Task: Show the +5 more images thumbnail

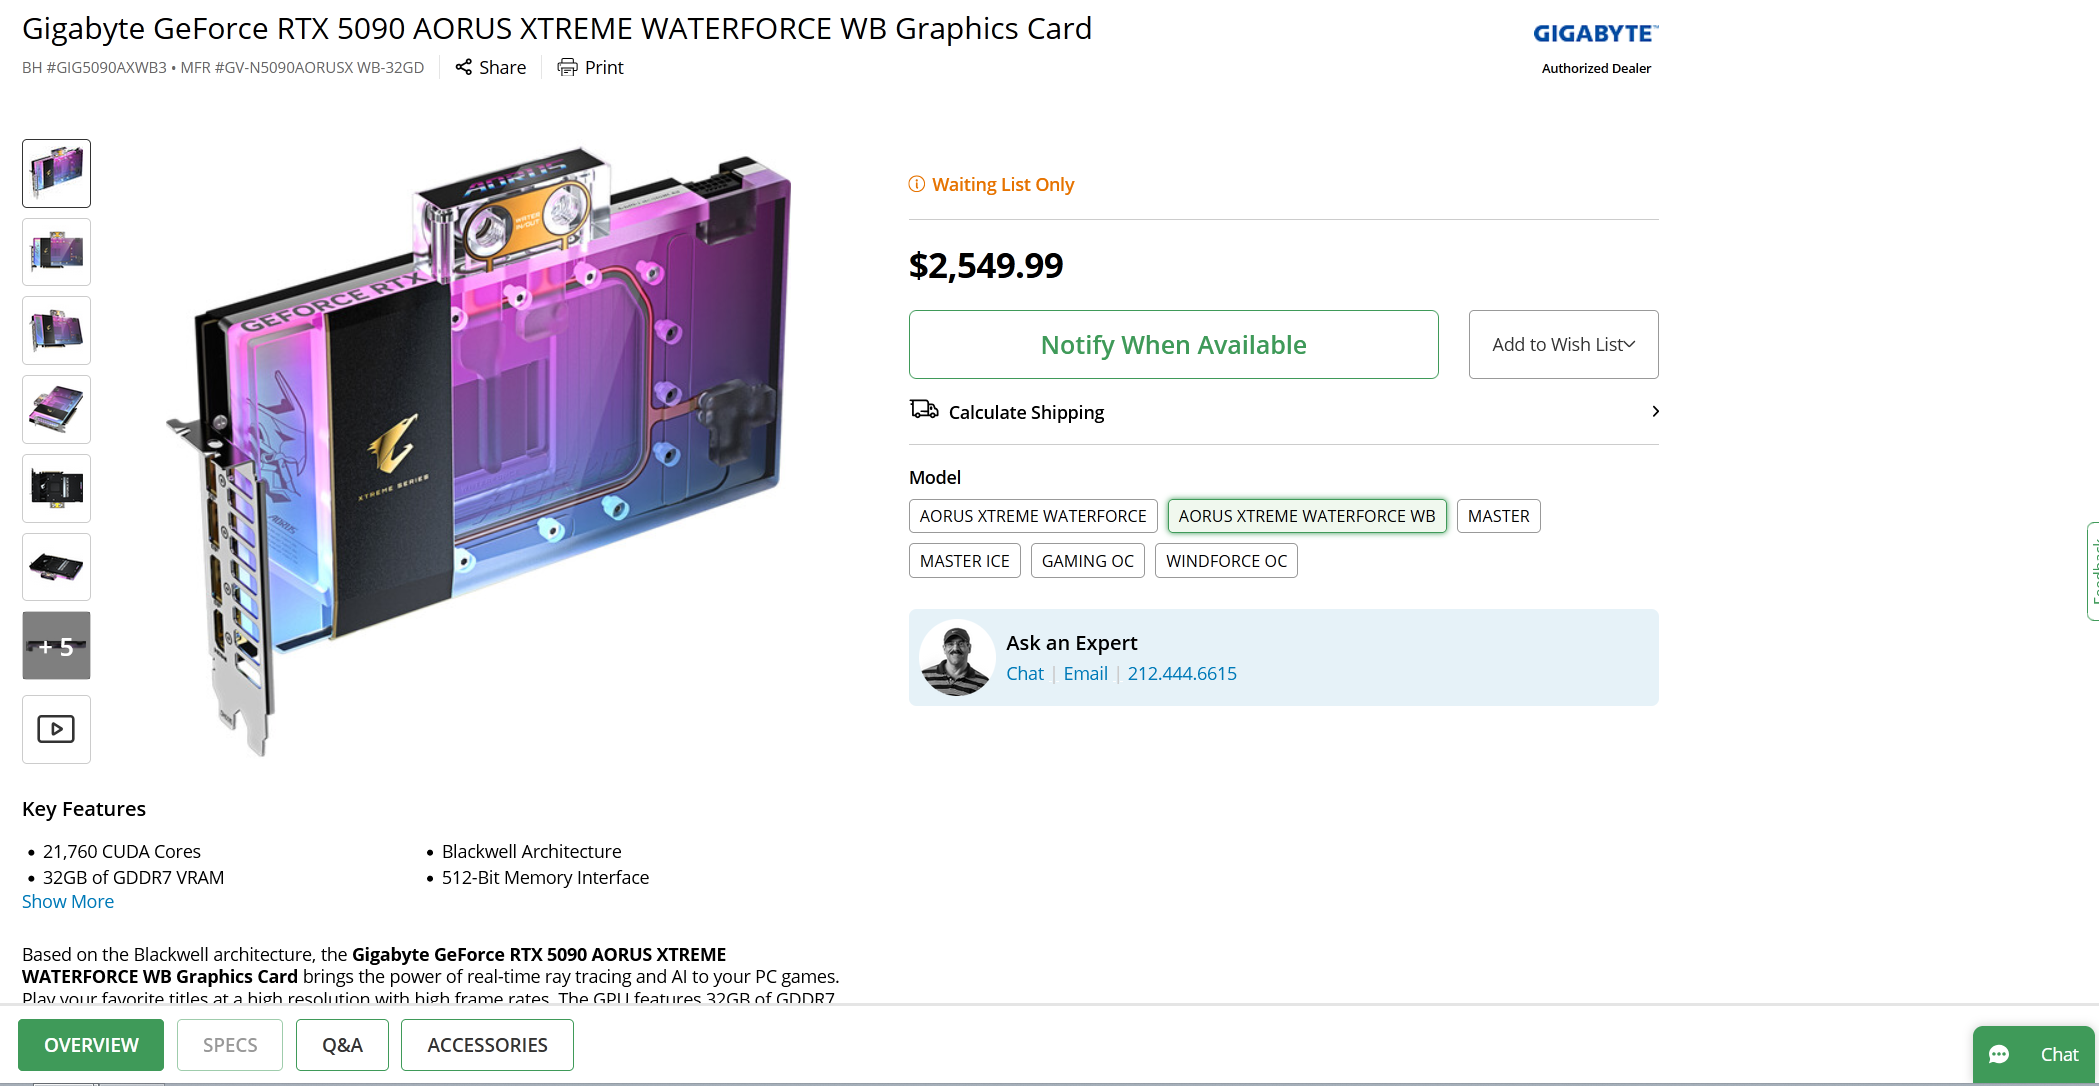Action: [x=56, y=646]
